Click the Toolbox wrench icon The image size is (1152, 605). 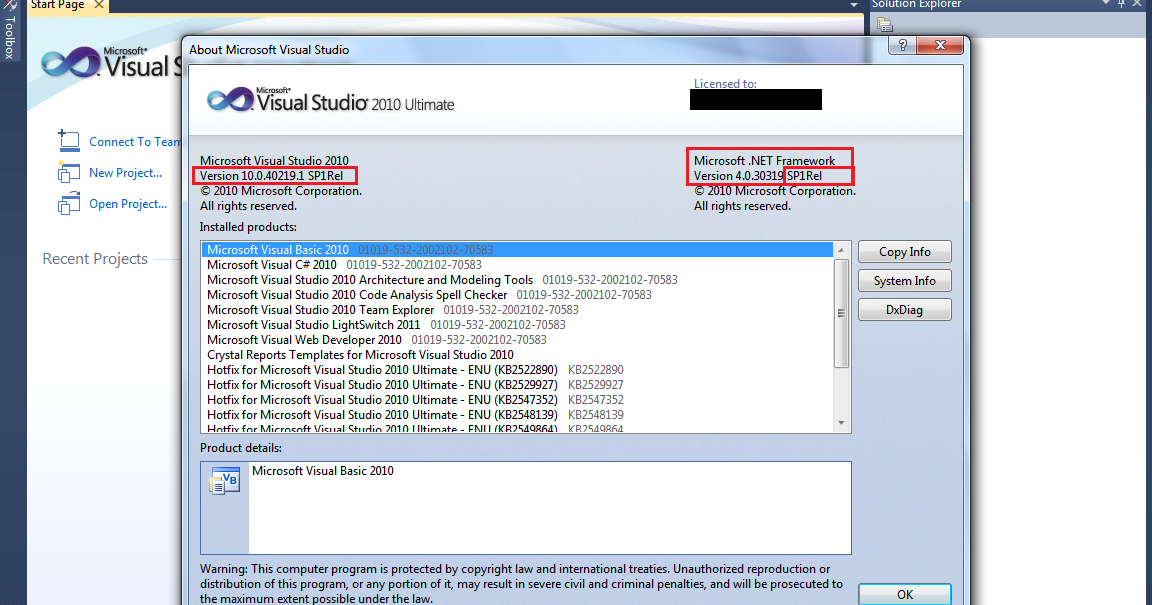tap(10, 5)
